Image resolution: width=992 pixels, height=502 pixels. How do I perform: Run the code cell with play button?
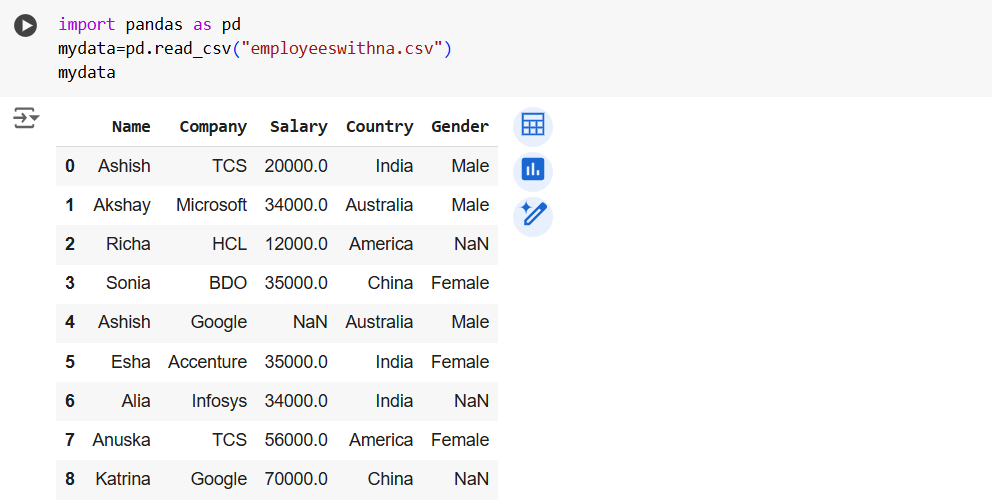click(x=25, y=26)
